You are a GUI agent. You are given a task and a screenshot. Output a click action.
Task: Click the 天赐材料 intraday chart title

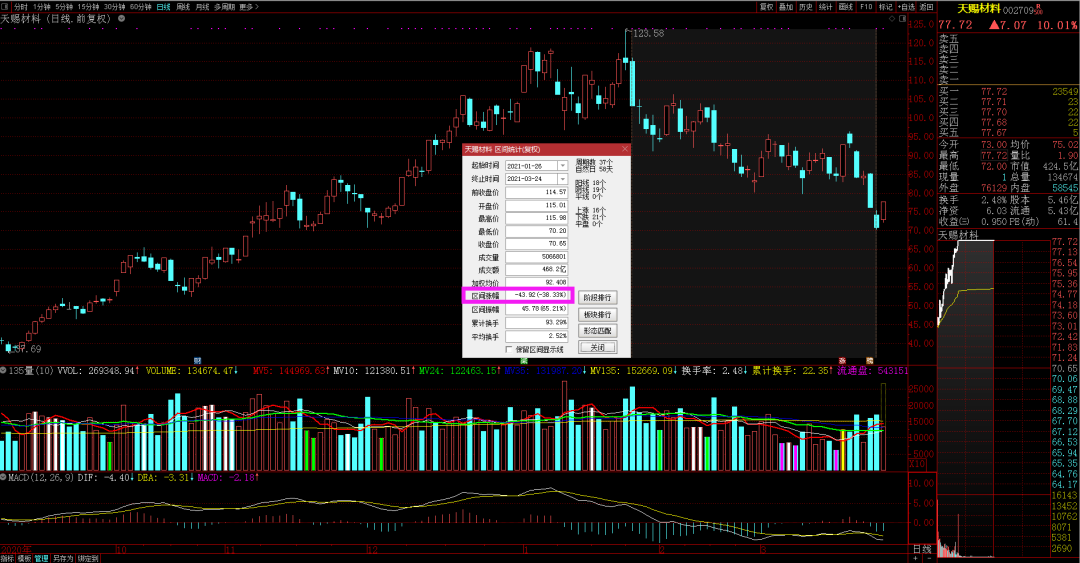(958, 236)
